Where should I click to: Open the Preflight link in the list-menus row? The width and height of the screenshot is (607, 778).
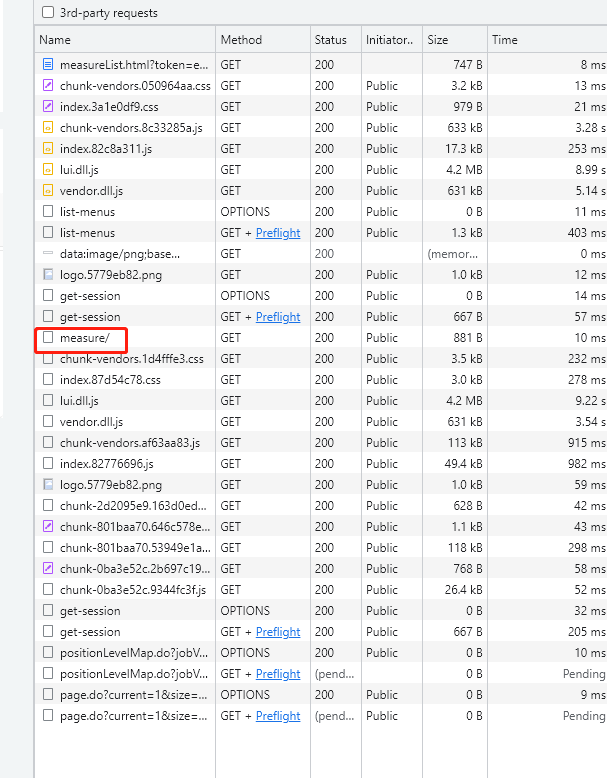(278, 233)
